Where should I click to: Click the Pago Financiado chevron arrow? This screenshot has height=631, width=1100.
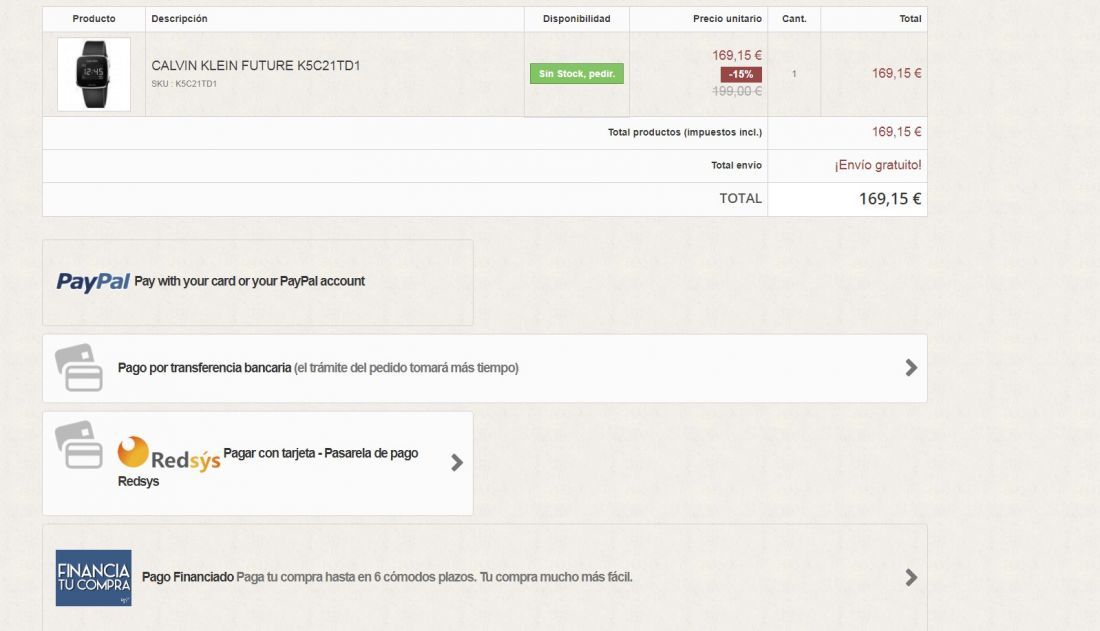click(911, 578)
